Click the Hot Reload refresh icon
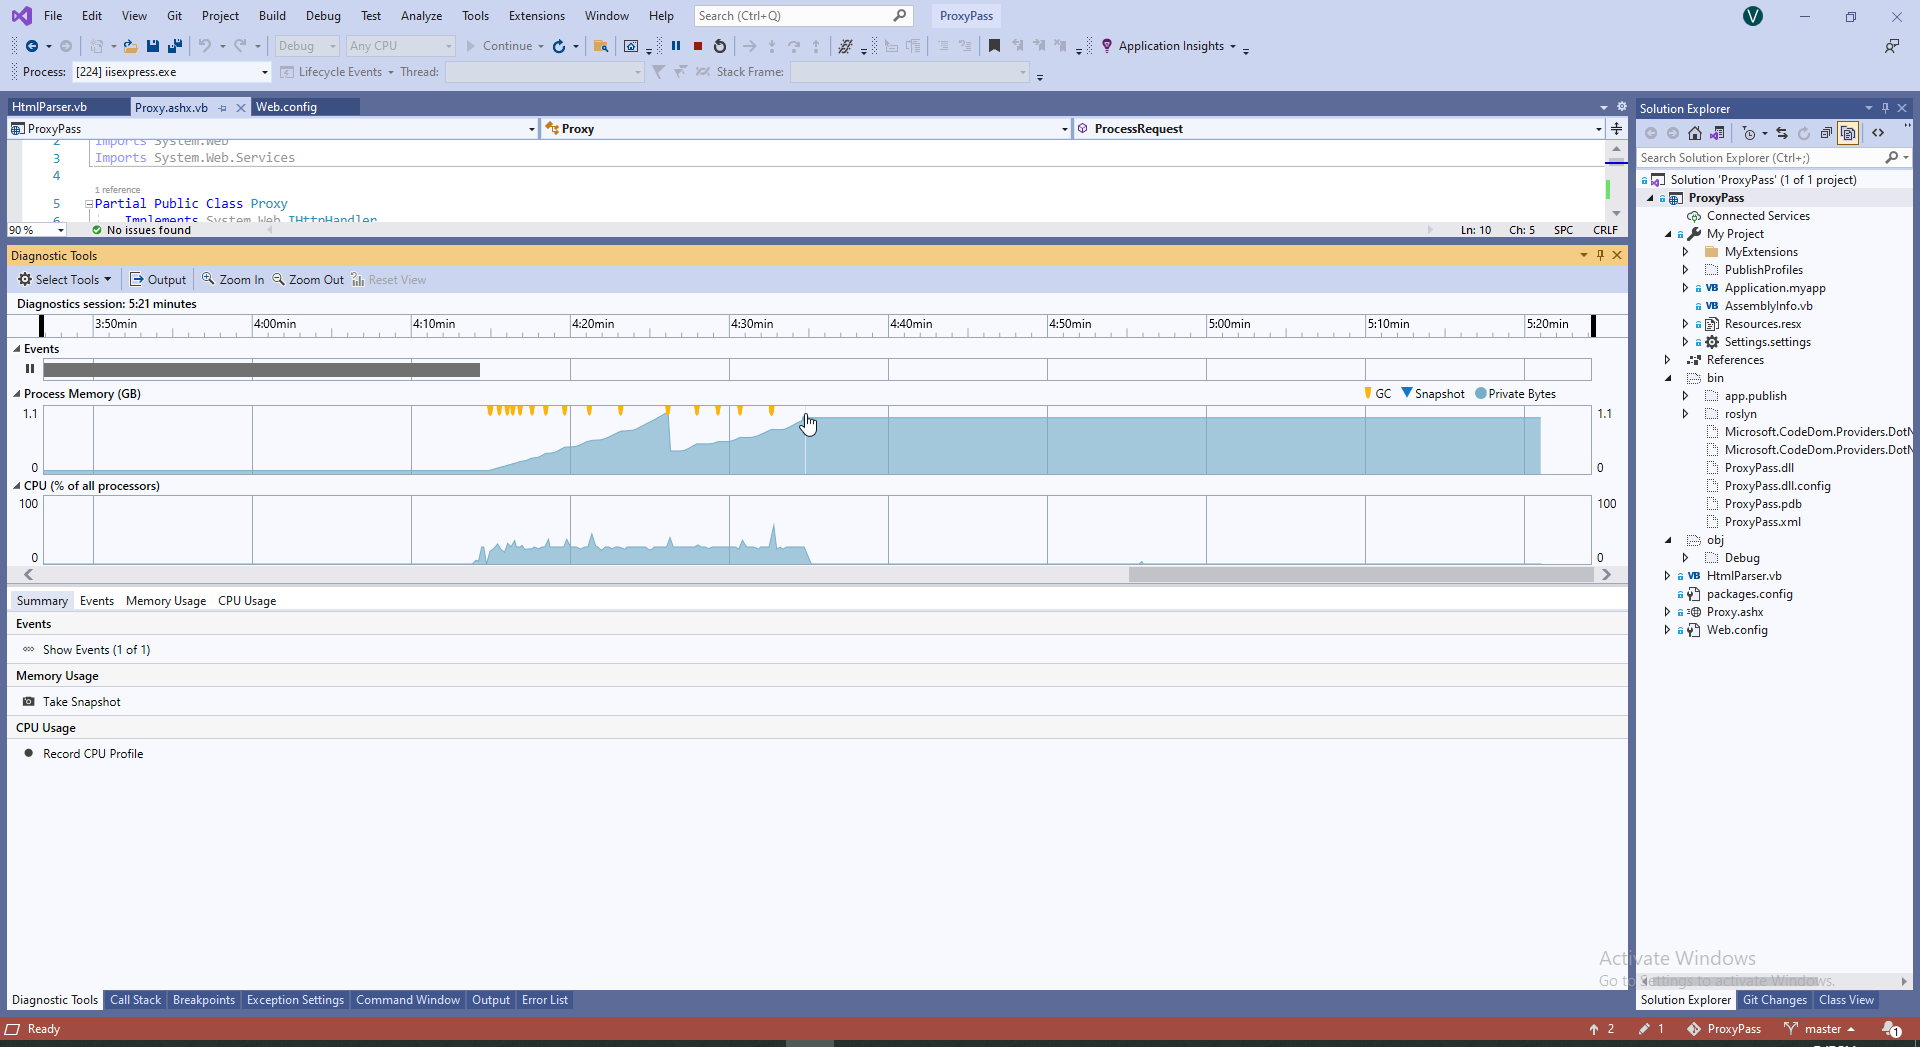1920x1047 pixels. pos(559,46)
